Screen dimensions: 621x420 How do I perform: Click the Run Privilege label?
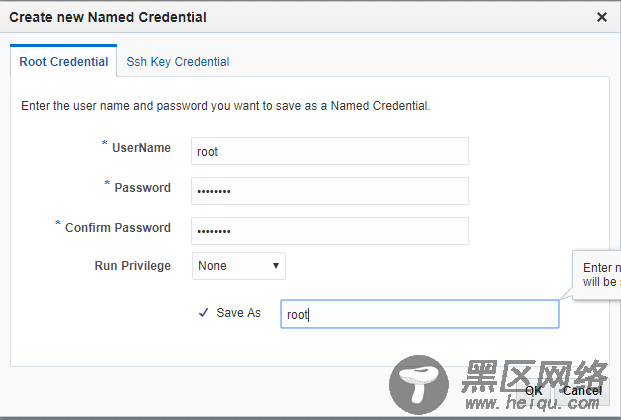click(133, 266)
